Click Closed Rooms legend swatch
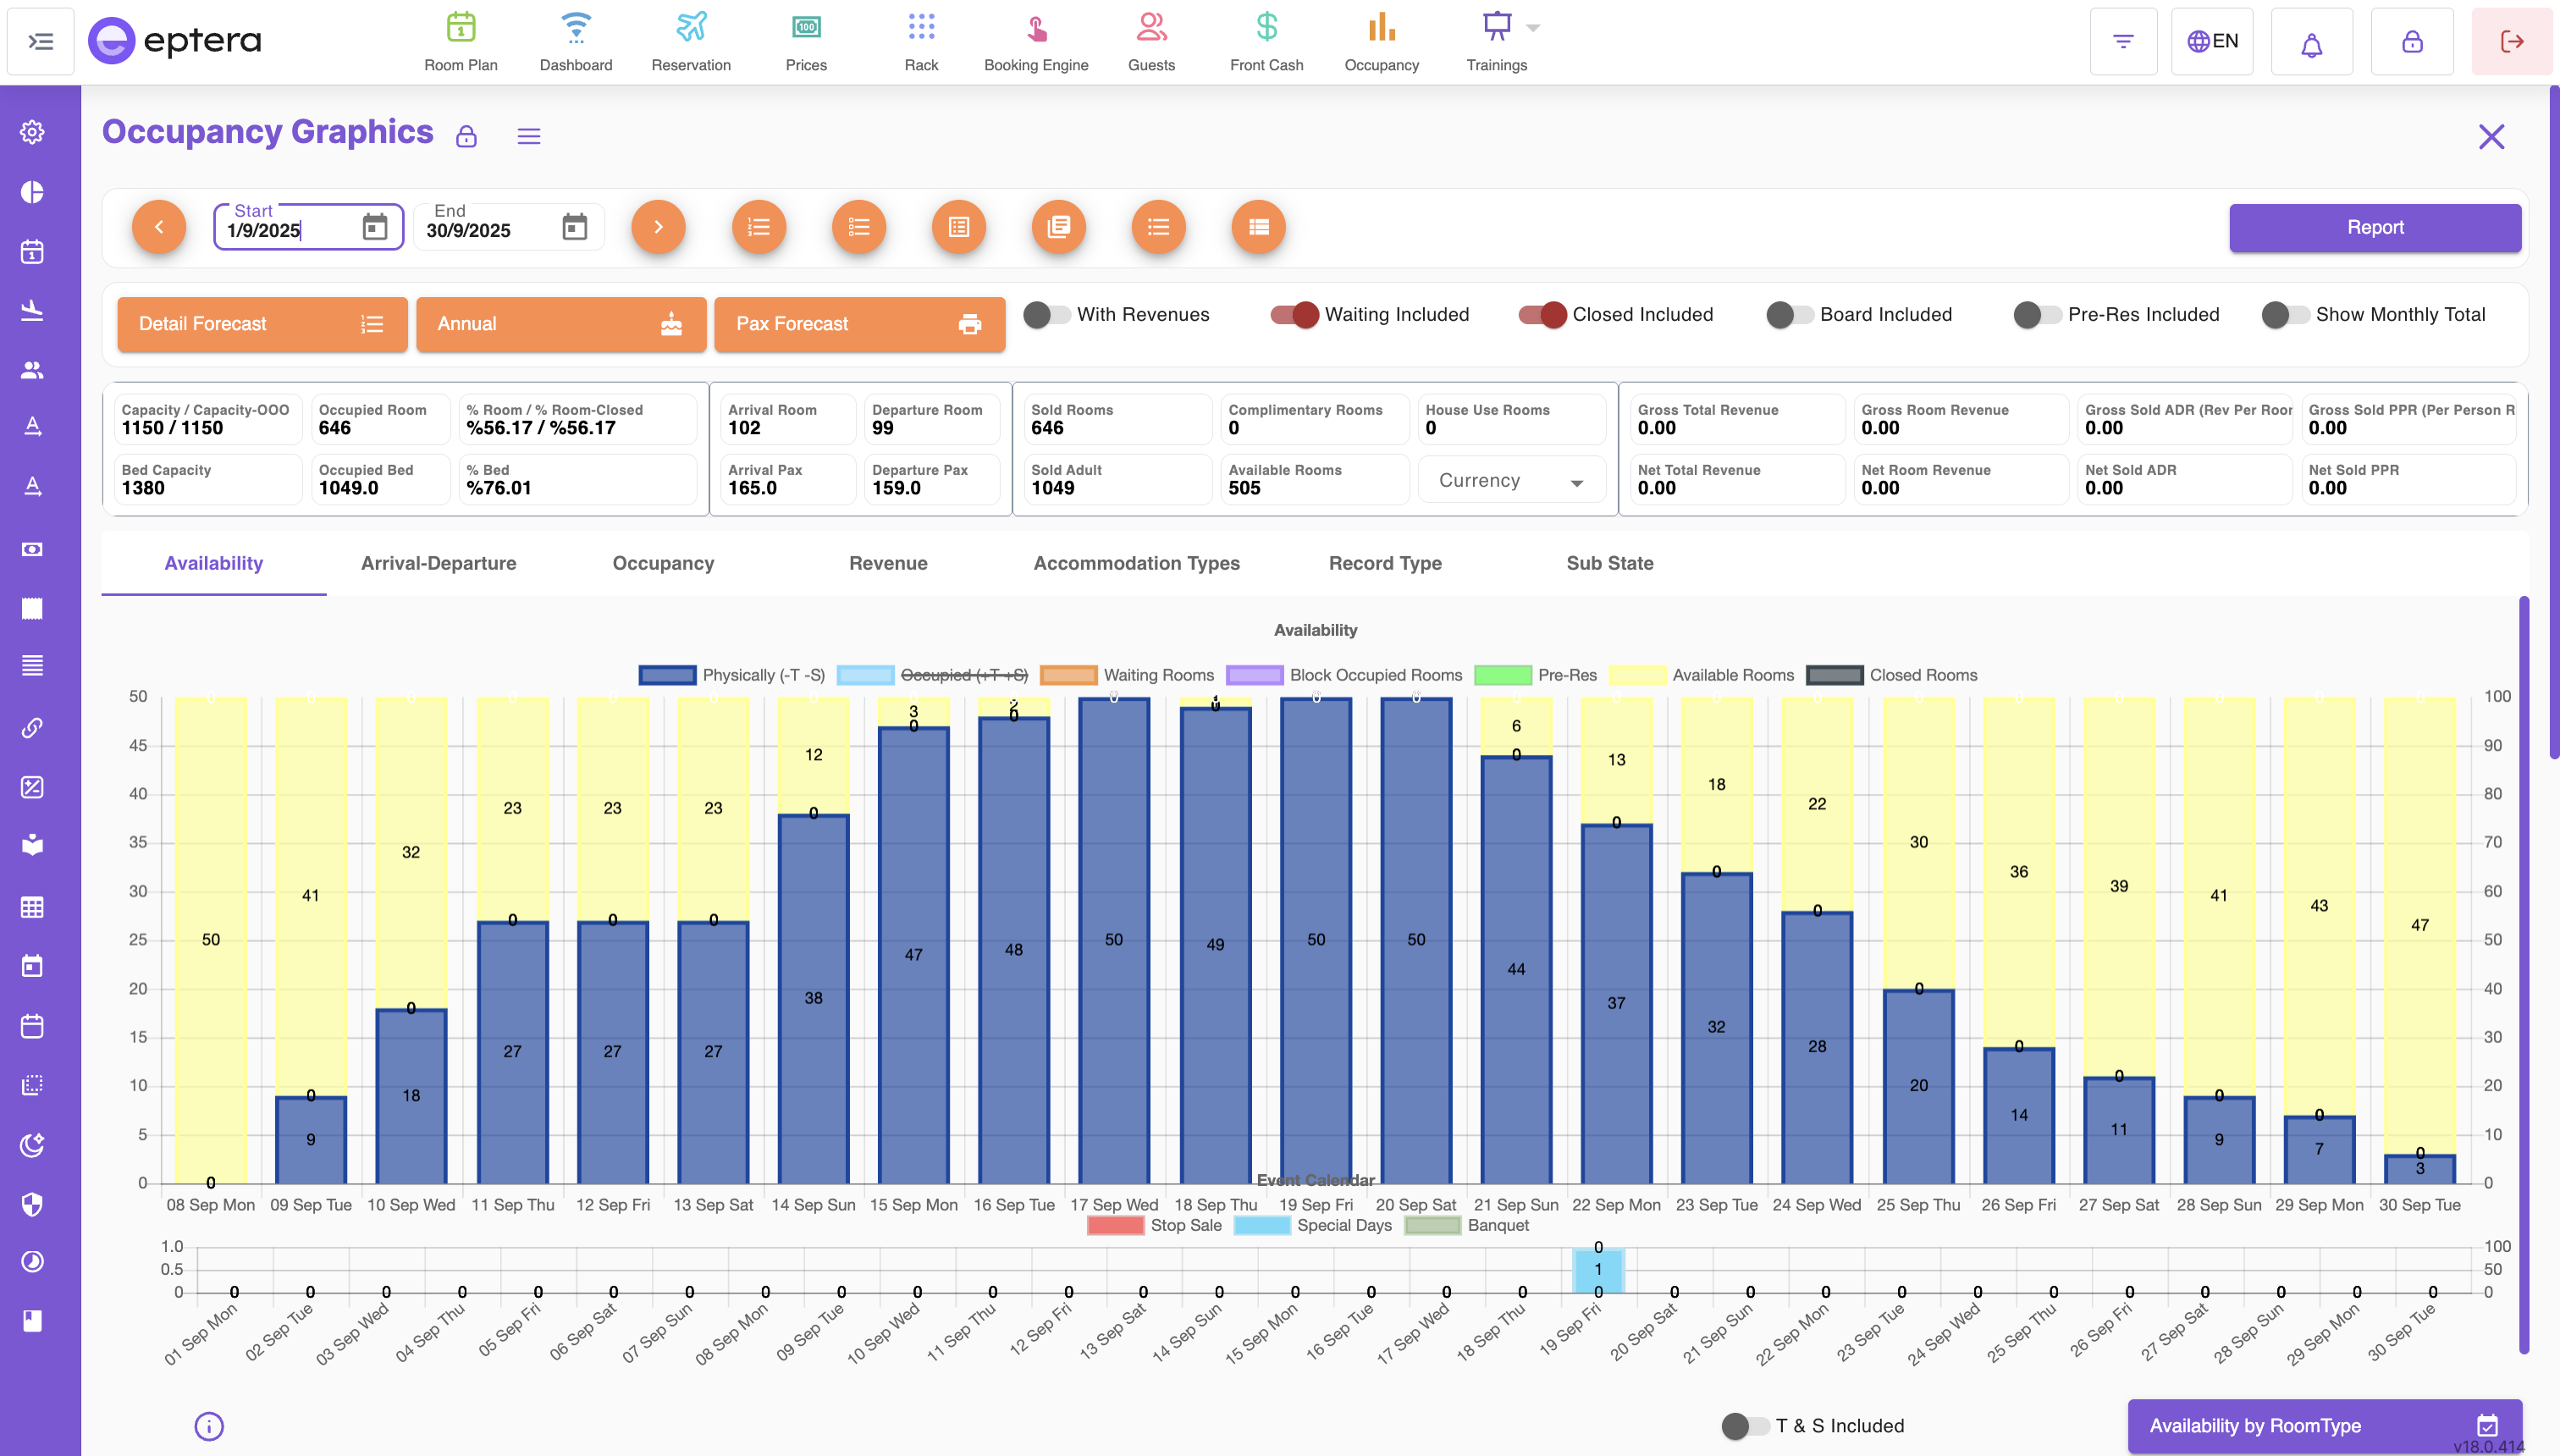The height and width of the screenshot is (1456, 2560). [1834, 676]
